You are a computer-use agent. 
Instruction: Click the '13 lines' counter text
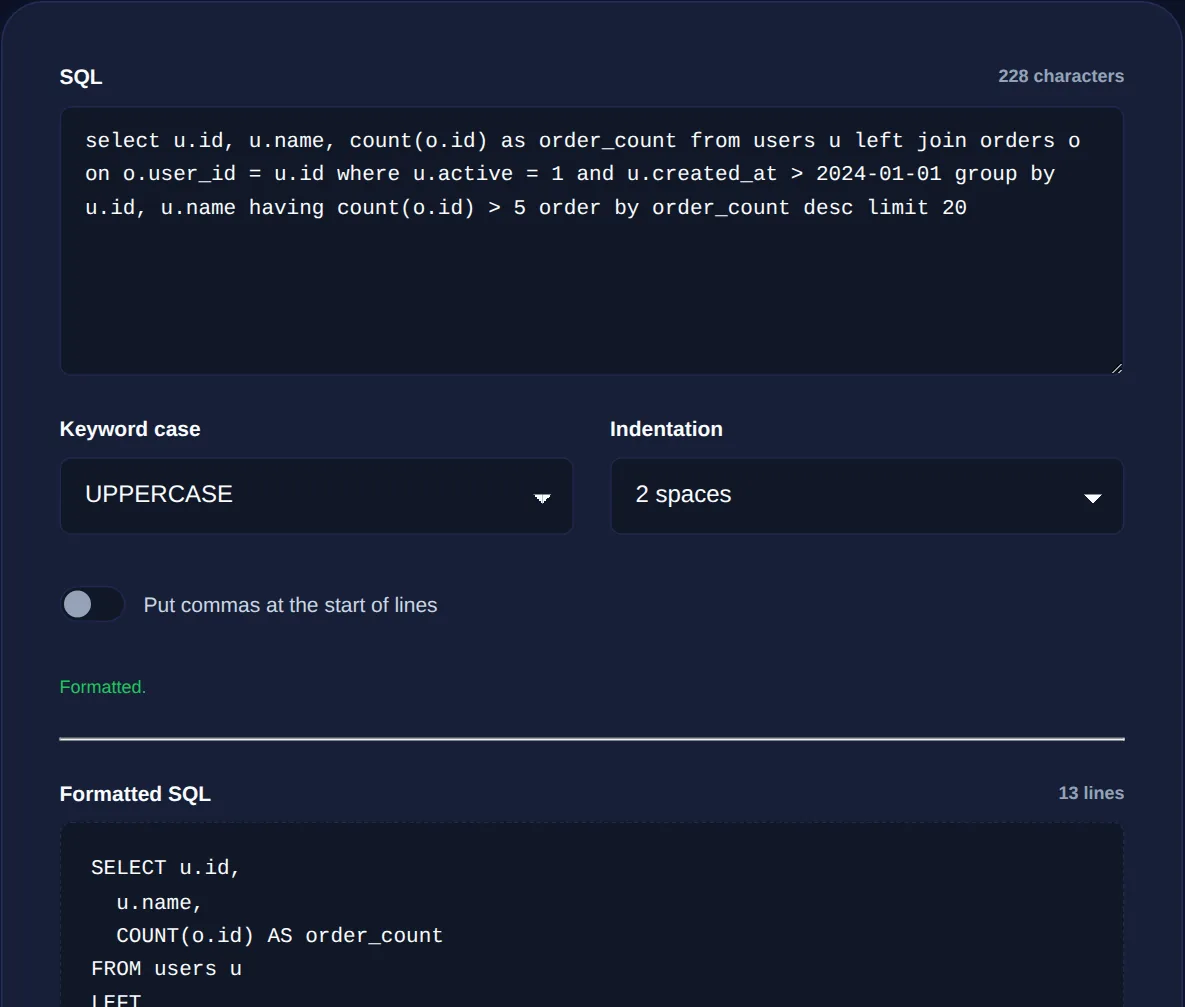click(1091, 793)
